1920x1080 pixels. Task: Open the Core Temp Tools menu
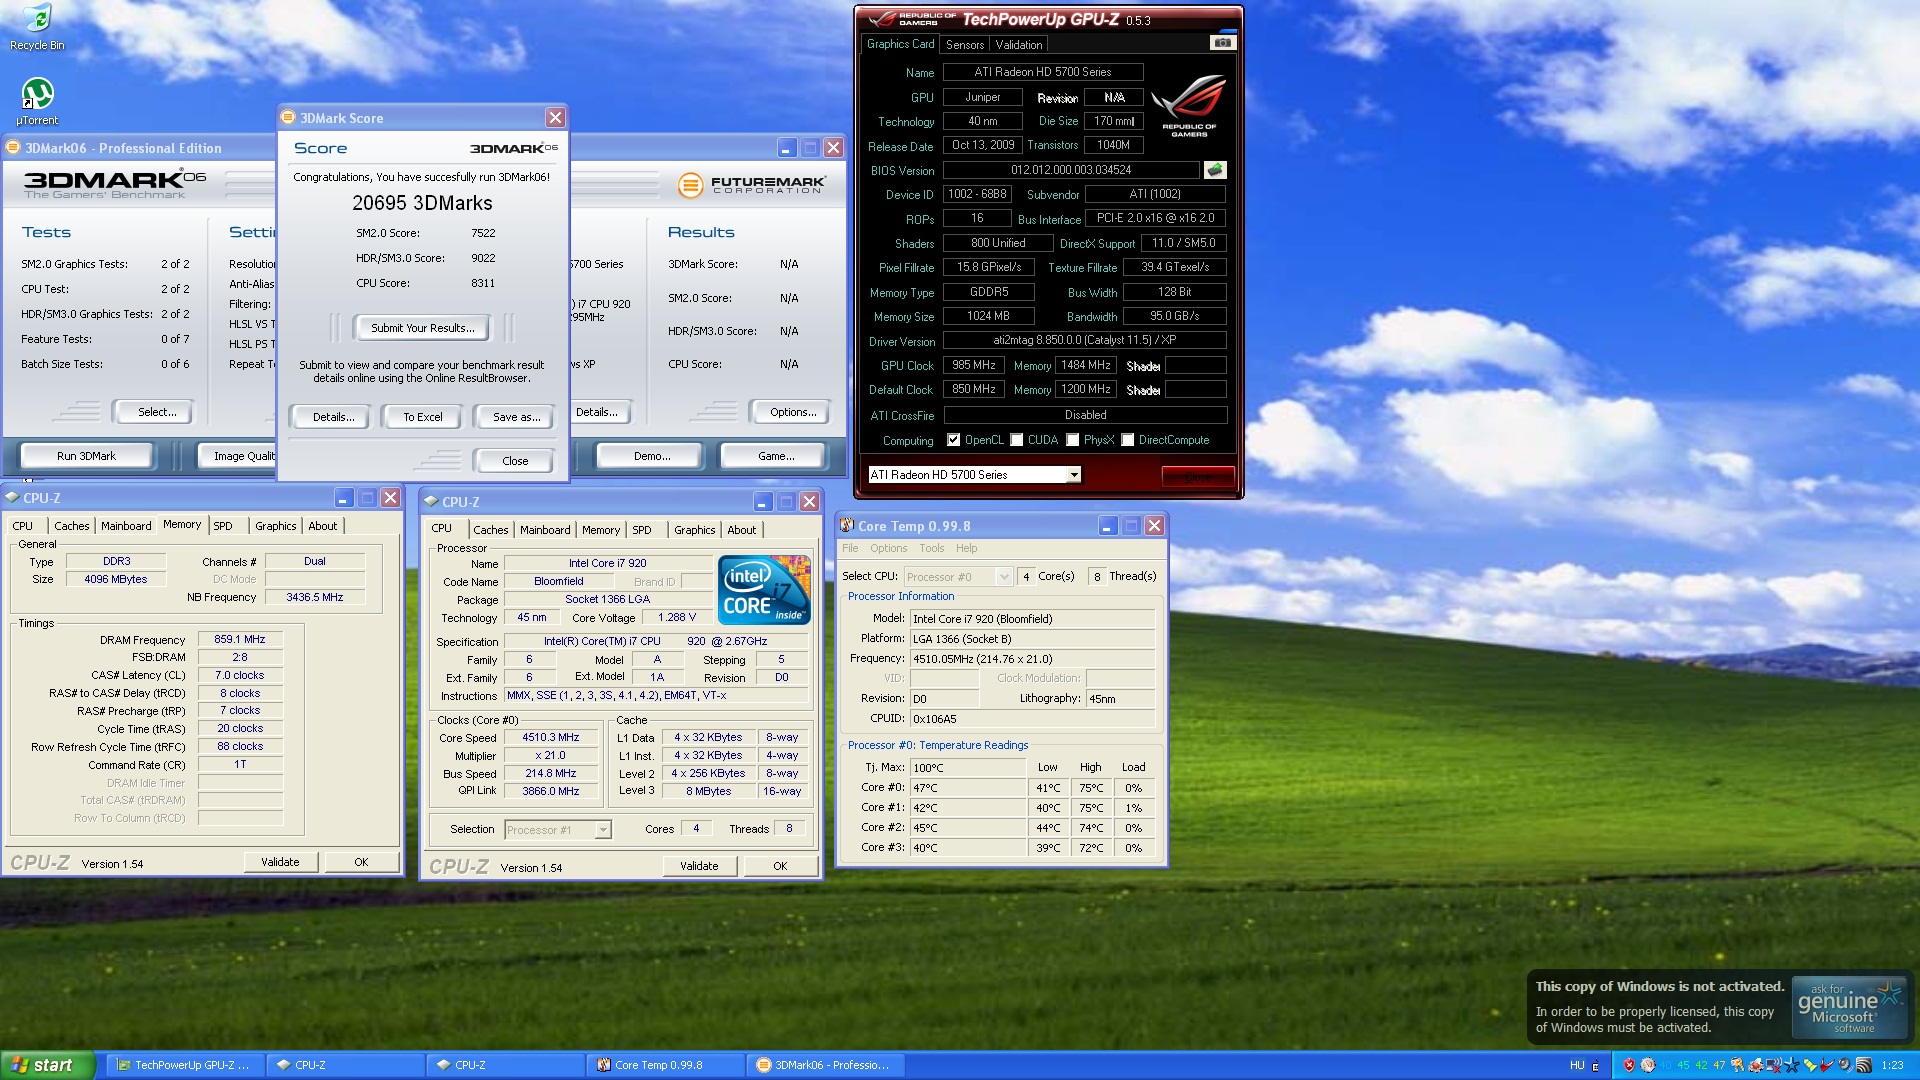[931, 548]
